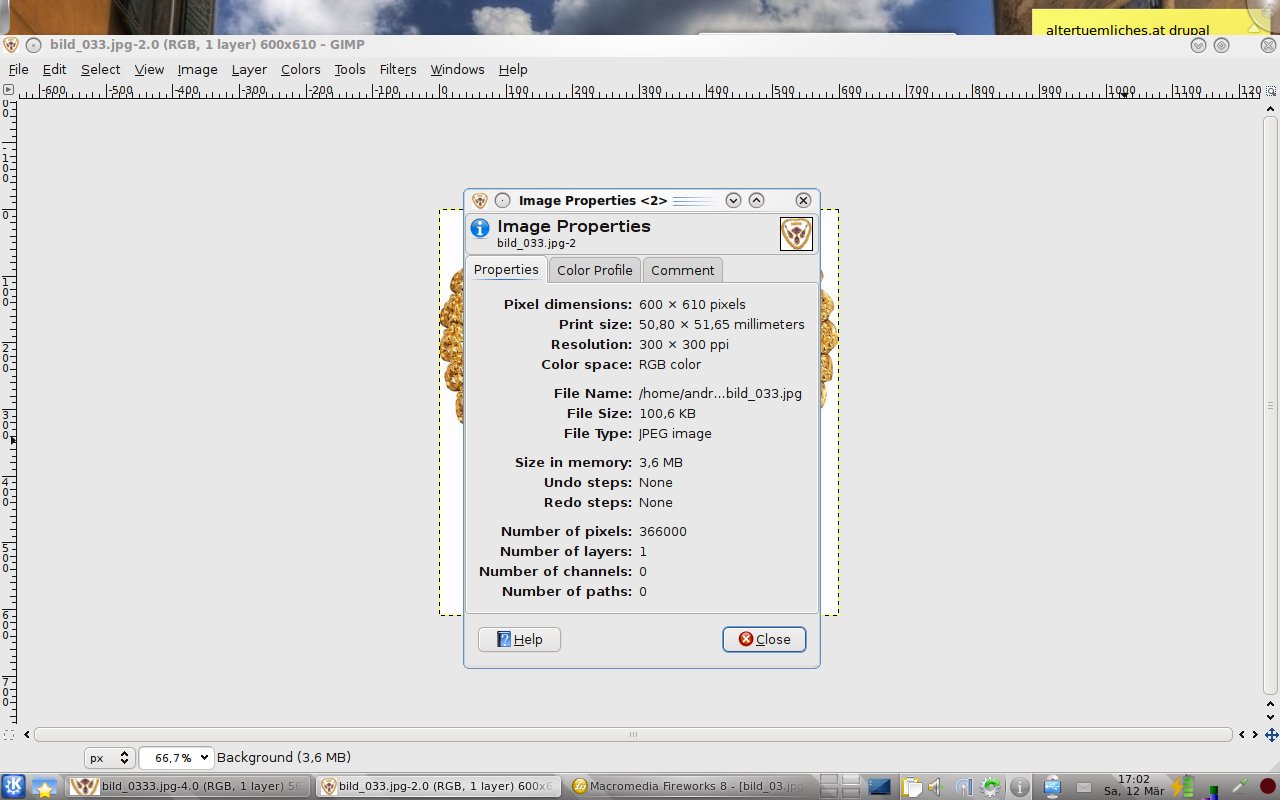The width and height of the screenshot is (1280, 800).
Task: Click the navigation cross icon at canvas corner
Action: [x=1271, y=735]
